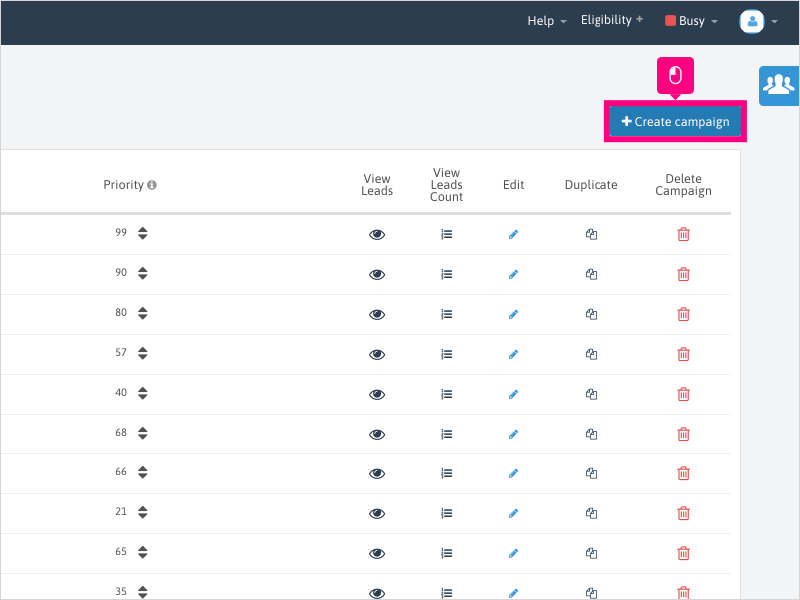View leads for the priority 68 campaign
Viewport: 800px width, 600px height.
pos(377,434)
